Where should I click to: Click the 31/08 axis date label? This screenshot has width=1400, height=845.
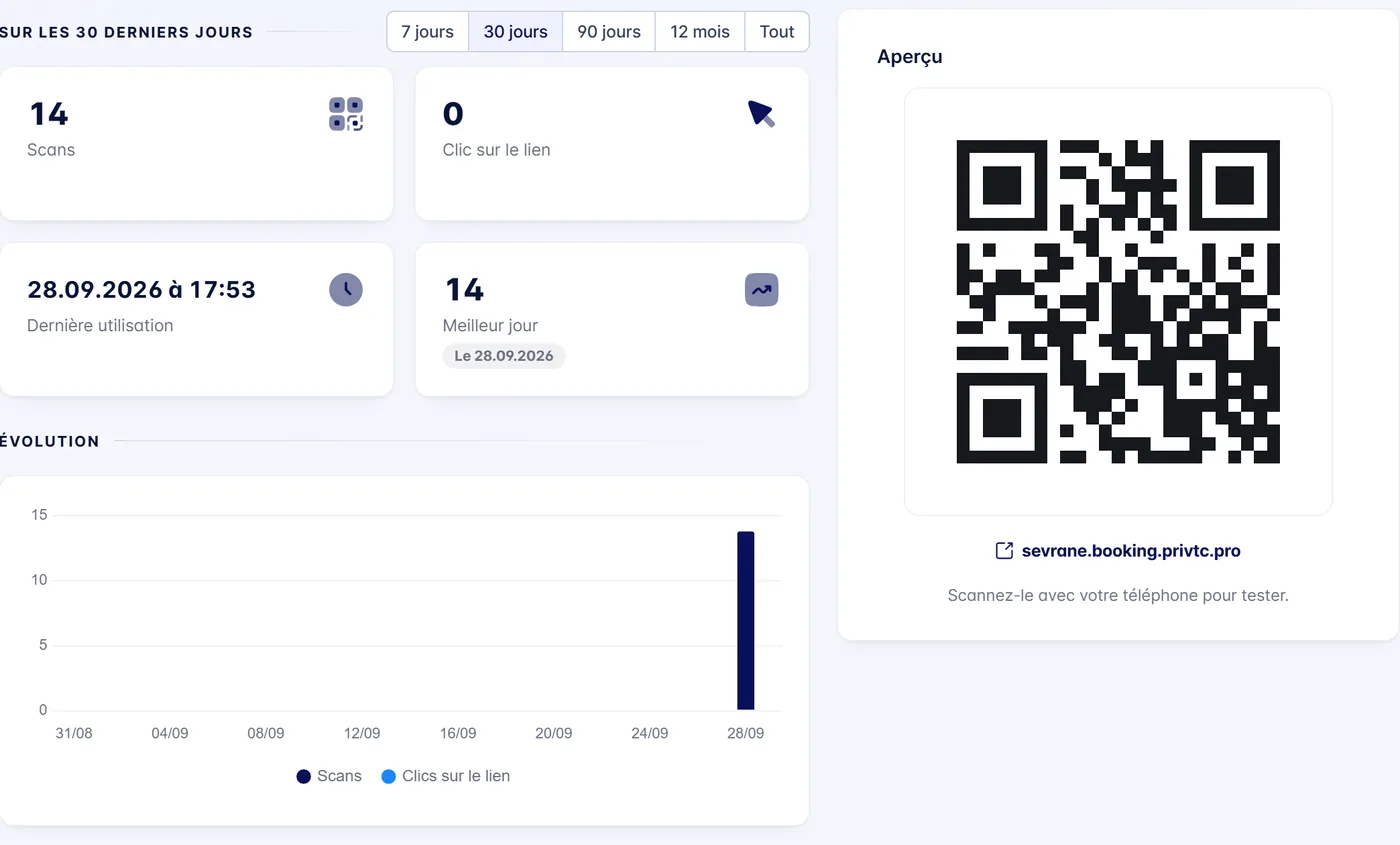click(x=74, y=733)
